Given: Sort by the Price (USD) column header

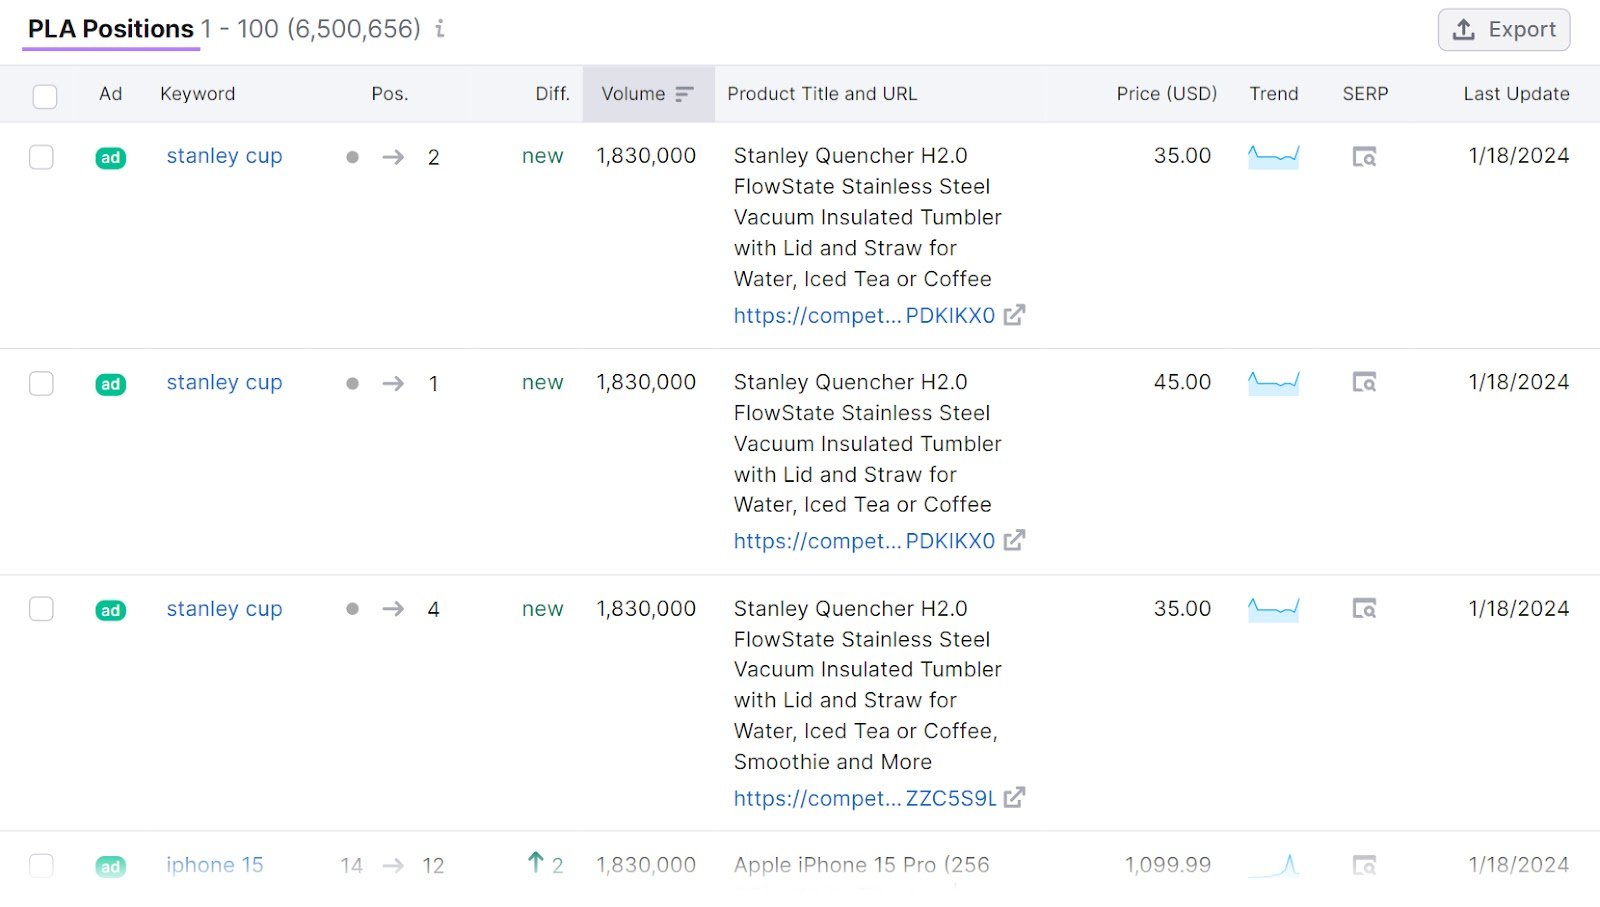Looking at the screenshot, I should 1166,94.
